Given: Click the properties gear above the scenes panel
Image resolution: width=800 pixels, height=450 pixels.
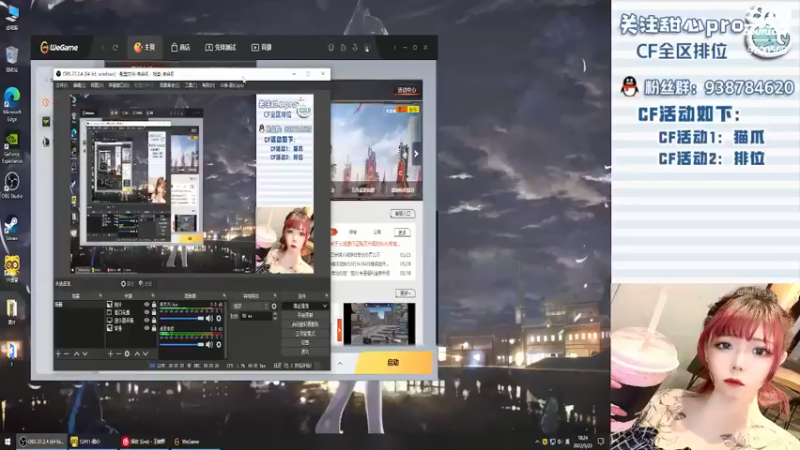Looking at the screenshot, I should [x=127, y=284].
